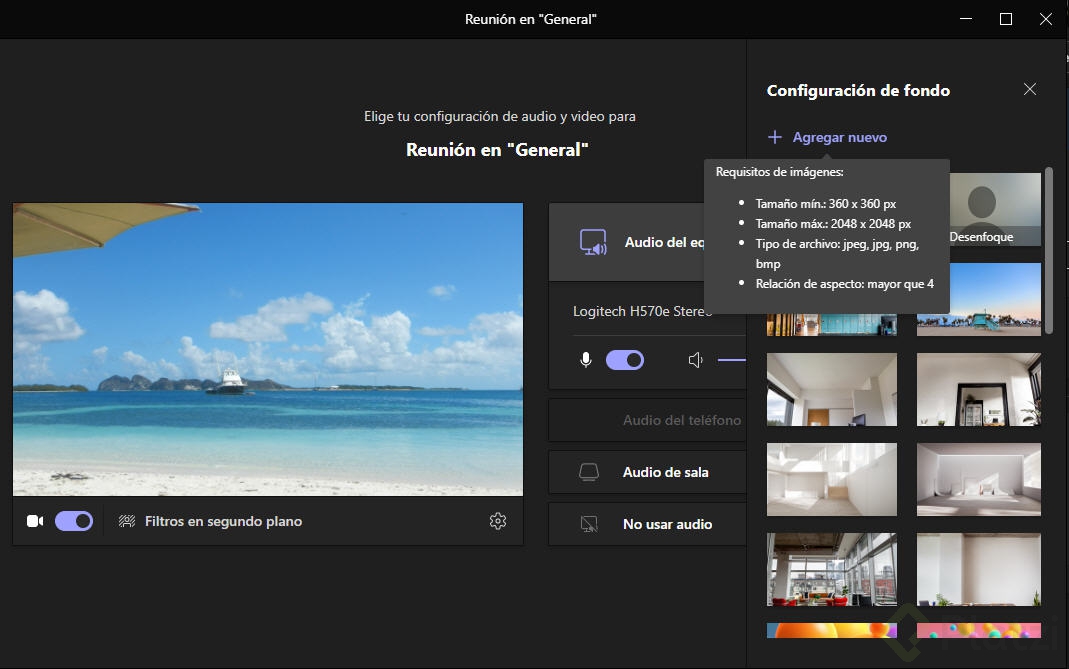The image size is (1069, 669).
Task: Open device settings gear icon
Action: (498, 521)
